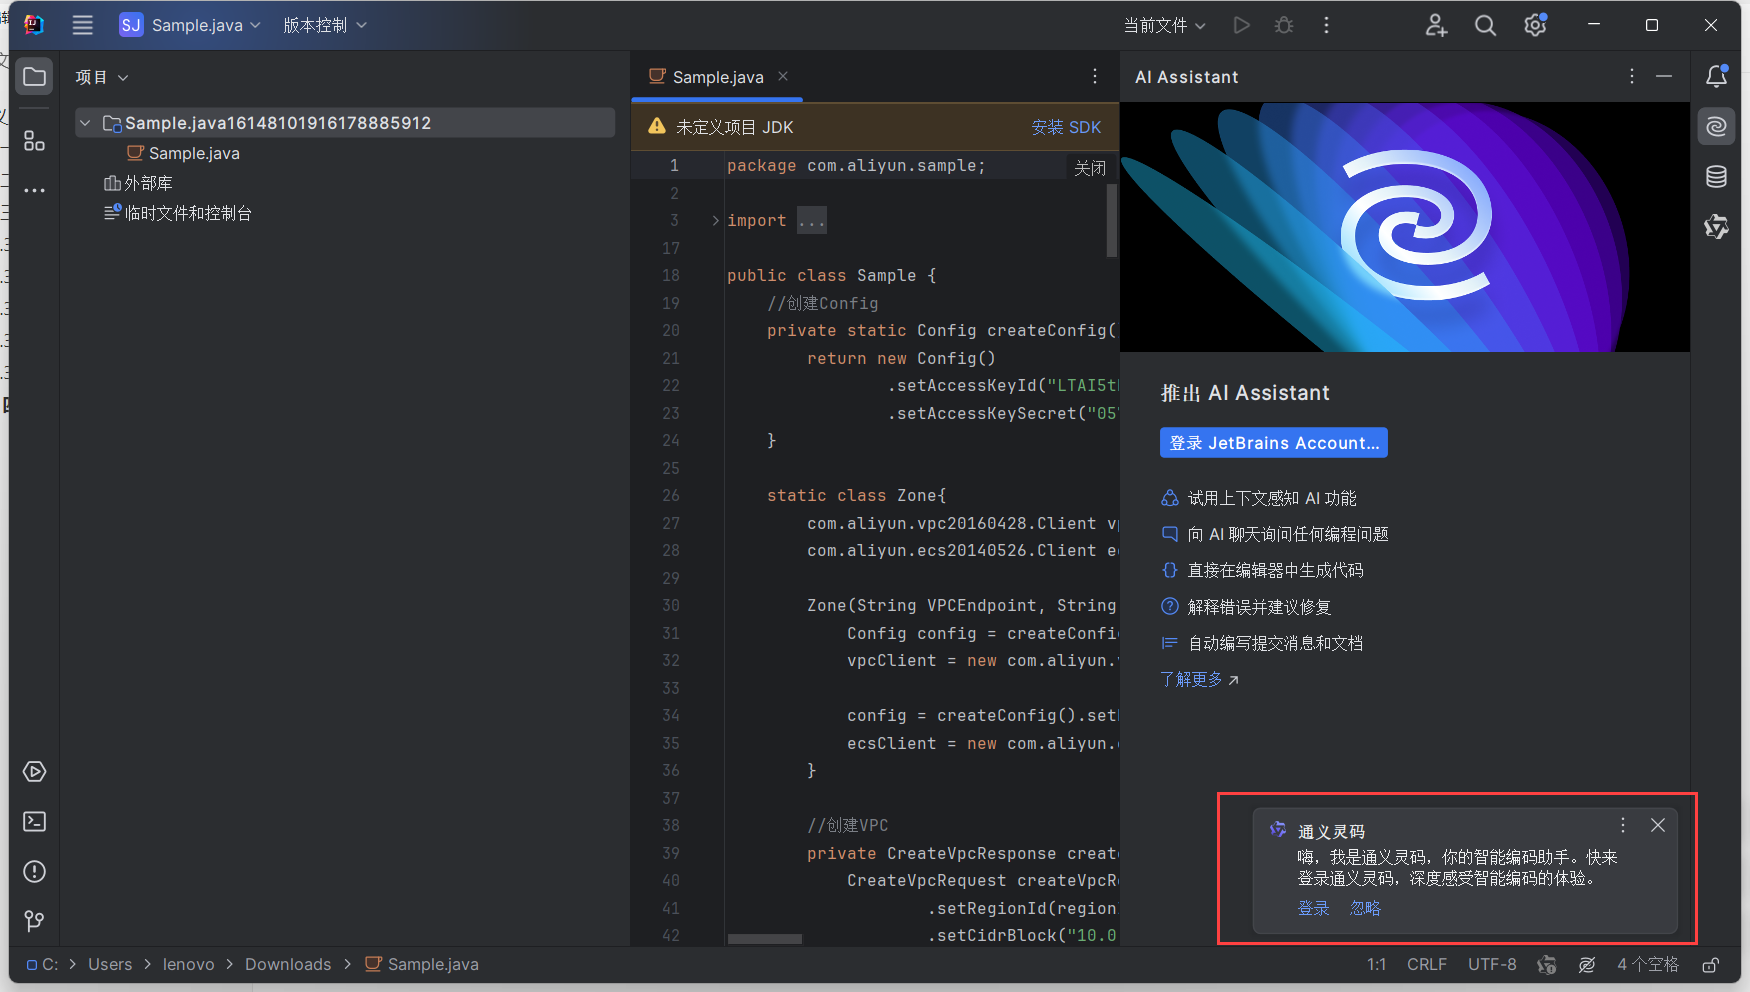Open the Git version control tool icon

click(x=35, y=921)
